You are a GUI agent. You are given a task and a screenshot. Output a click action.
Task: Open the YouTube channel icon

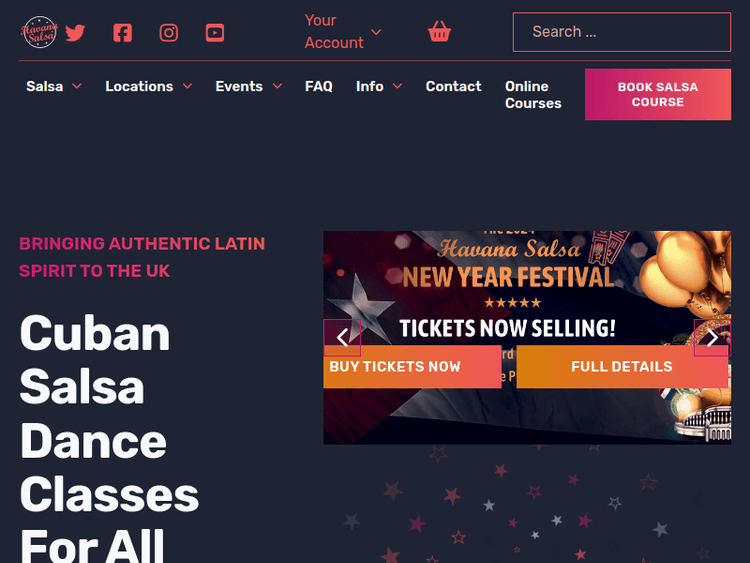(215, 32)
